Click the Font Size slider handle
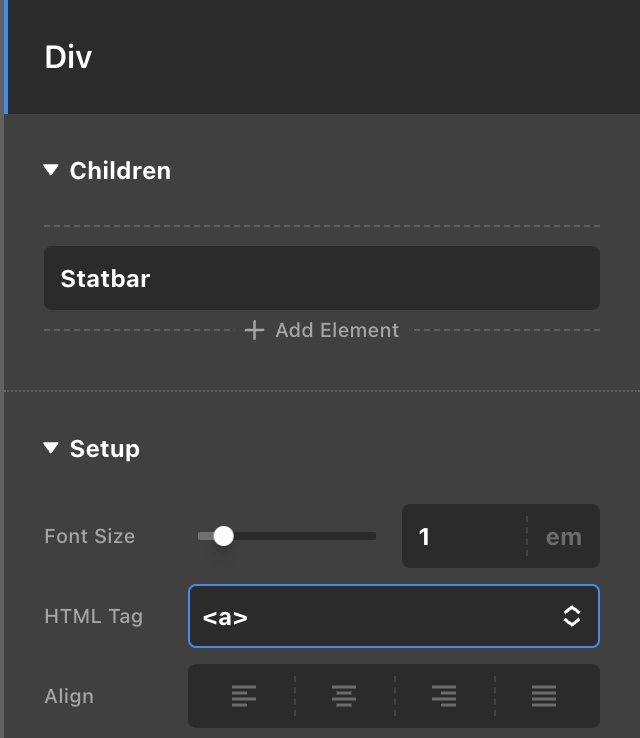The width and height of the screenshot is (640, 738). tap(223, 536)
